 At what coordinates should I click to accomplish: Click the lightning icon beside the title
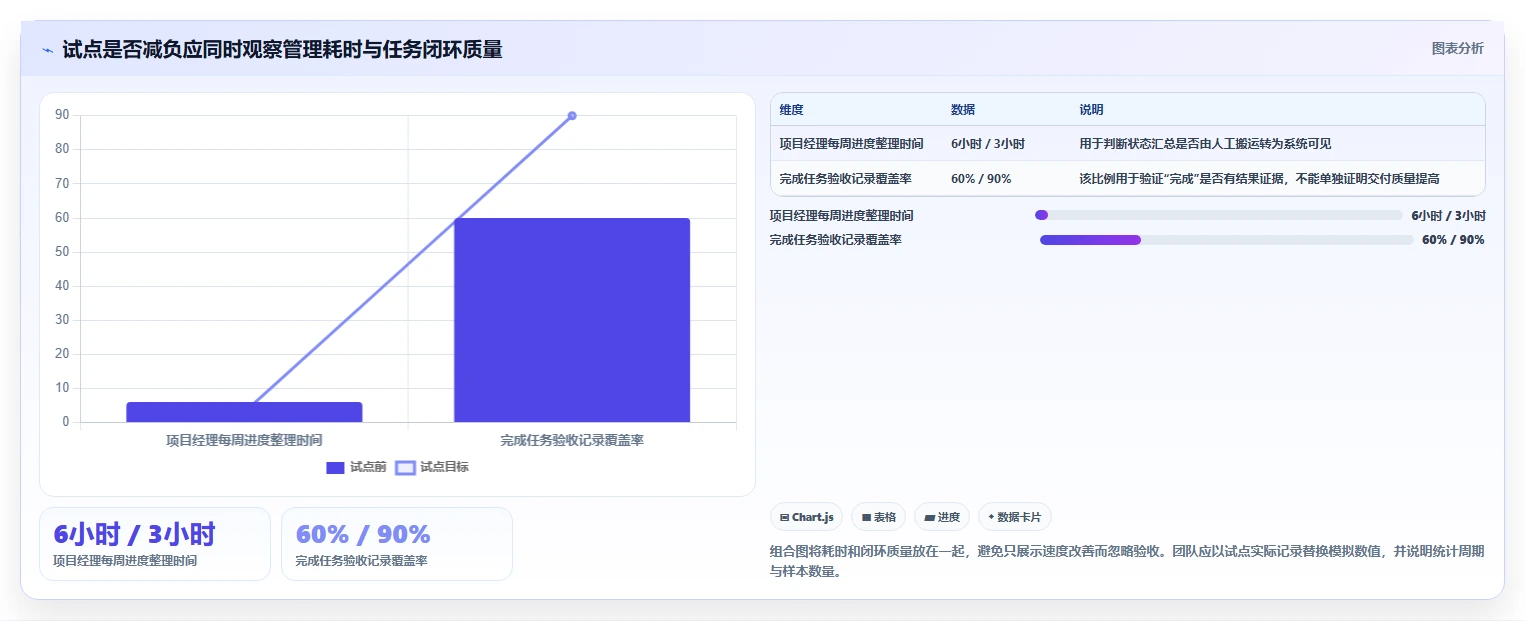(x=48, y=50)
